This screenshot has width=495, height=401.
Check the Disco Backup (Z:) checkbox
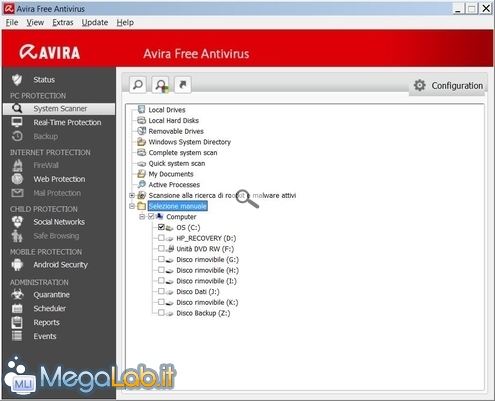(x=161, y=313)
